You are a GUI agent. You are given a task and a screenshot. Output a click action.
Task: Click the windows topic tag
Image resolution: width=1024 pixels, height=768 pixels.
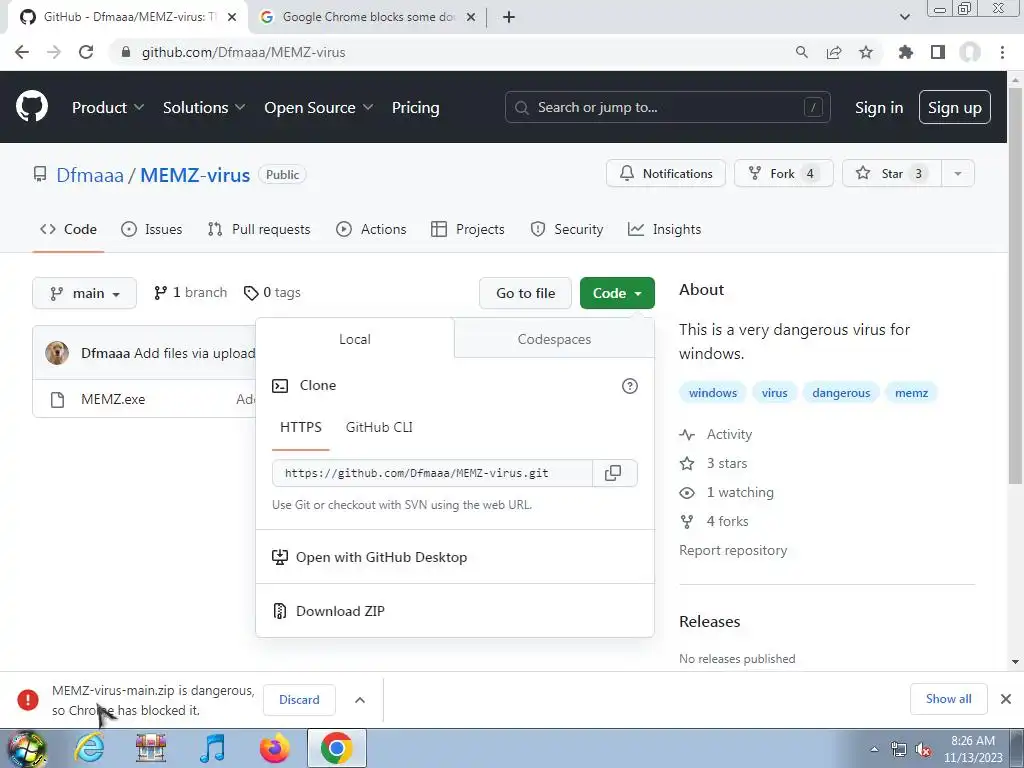point(712,392)
